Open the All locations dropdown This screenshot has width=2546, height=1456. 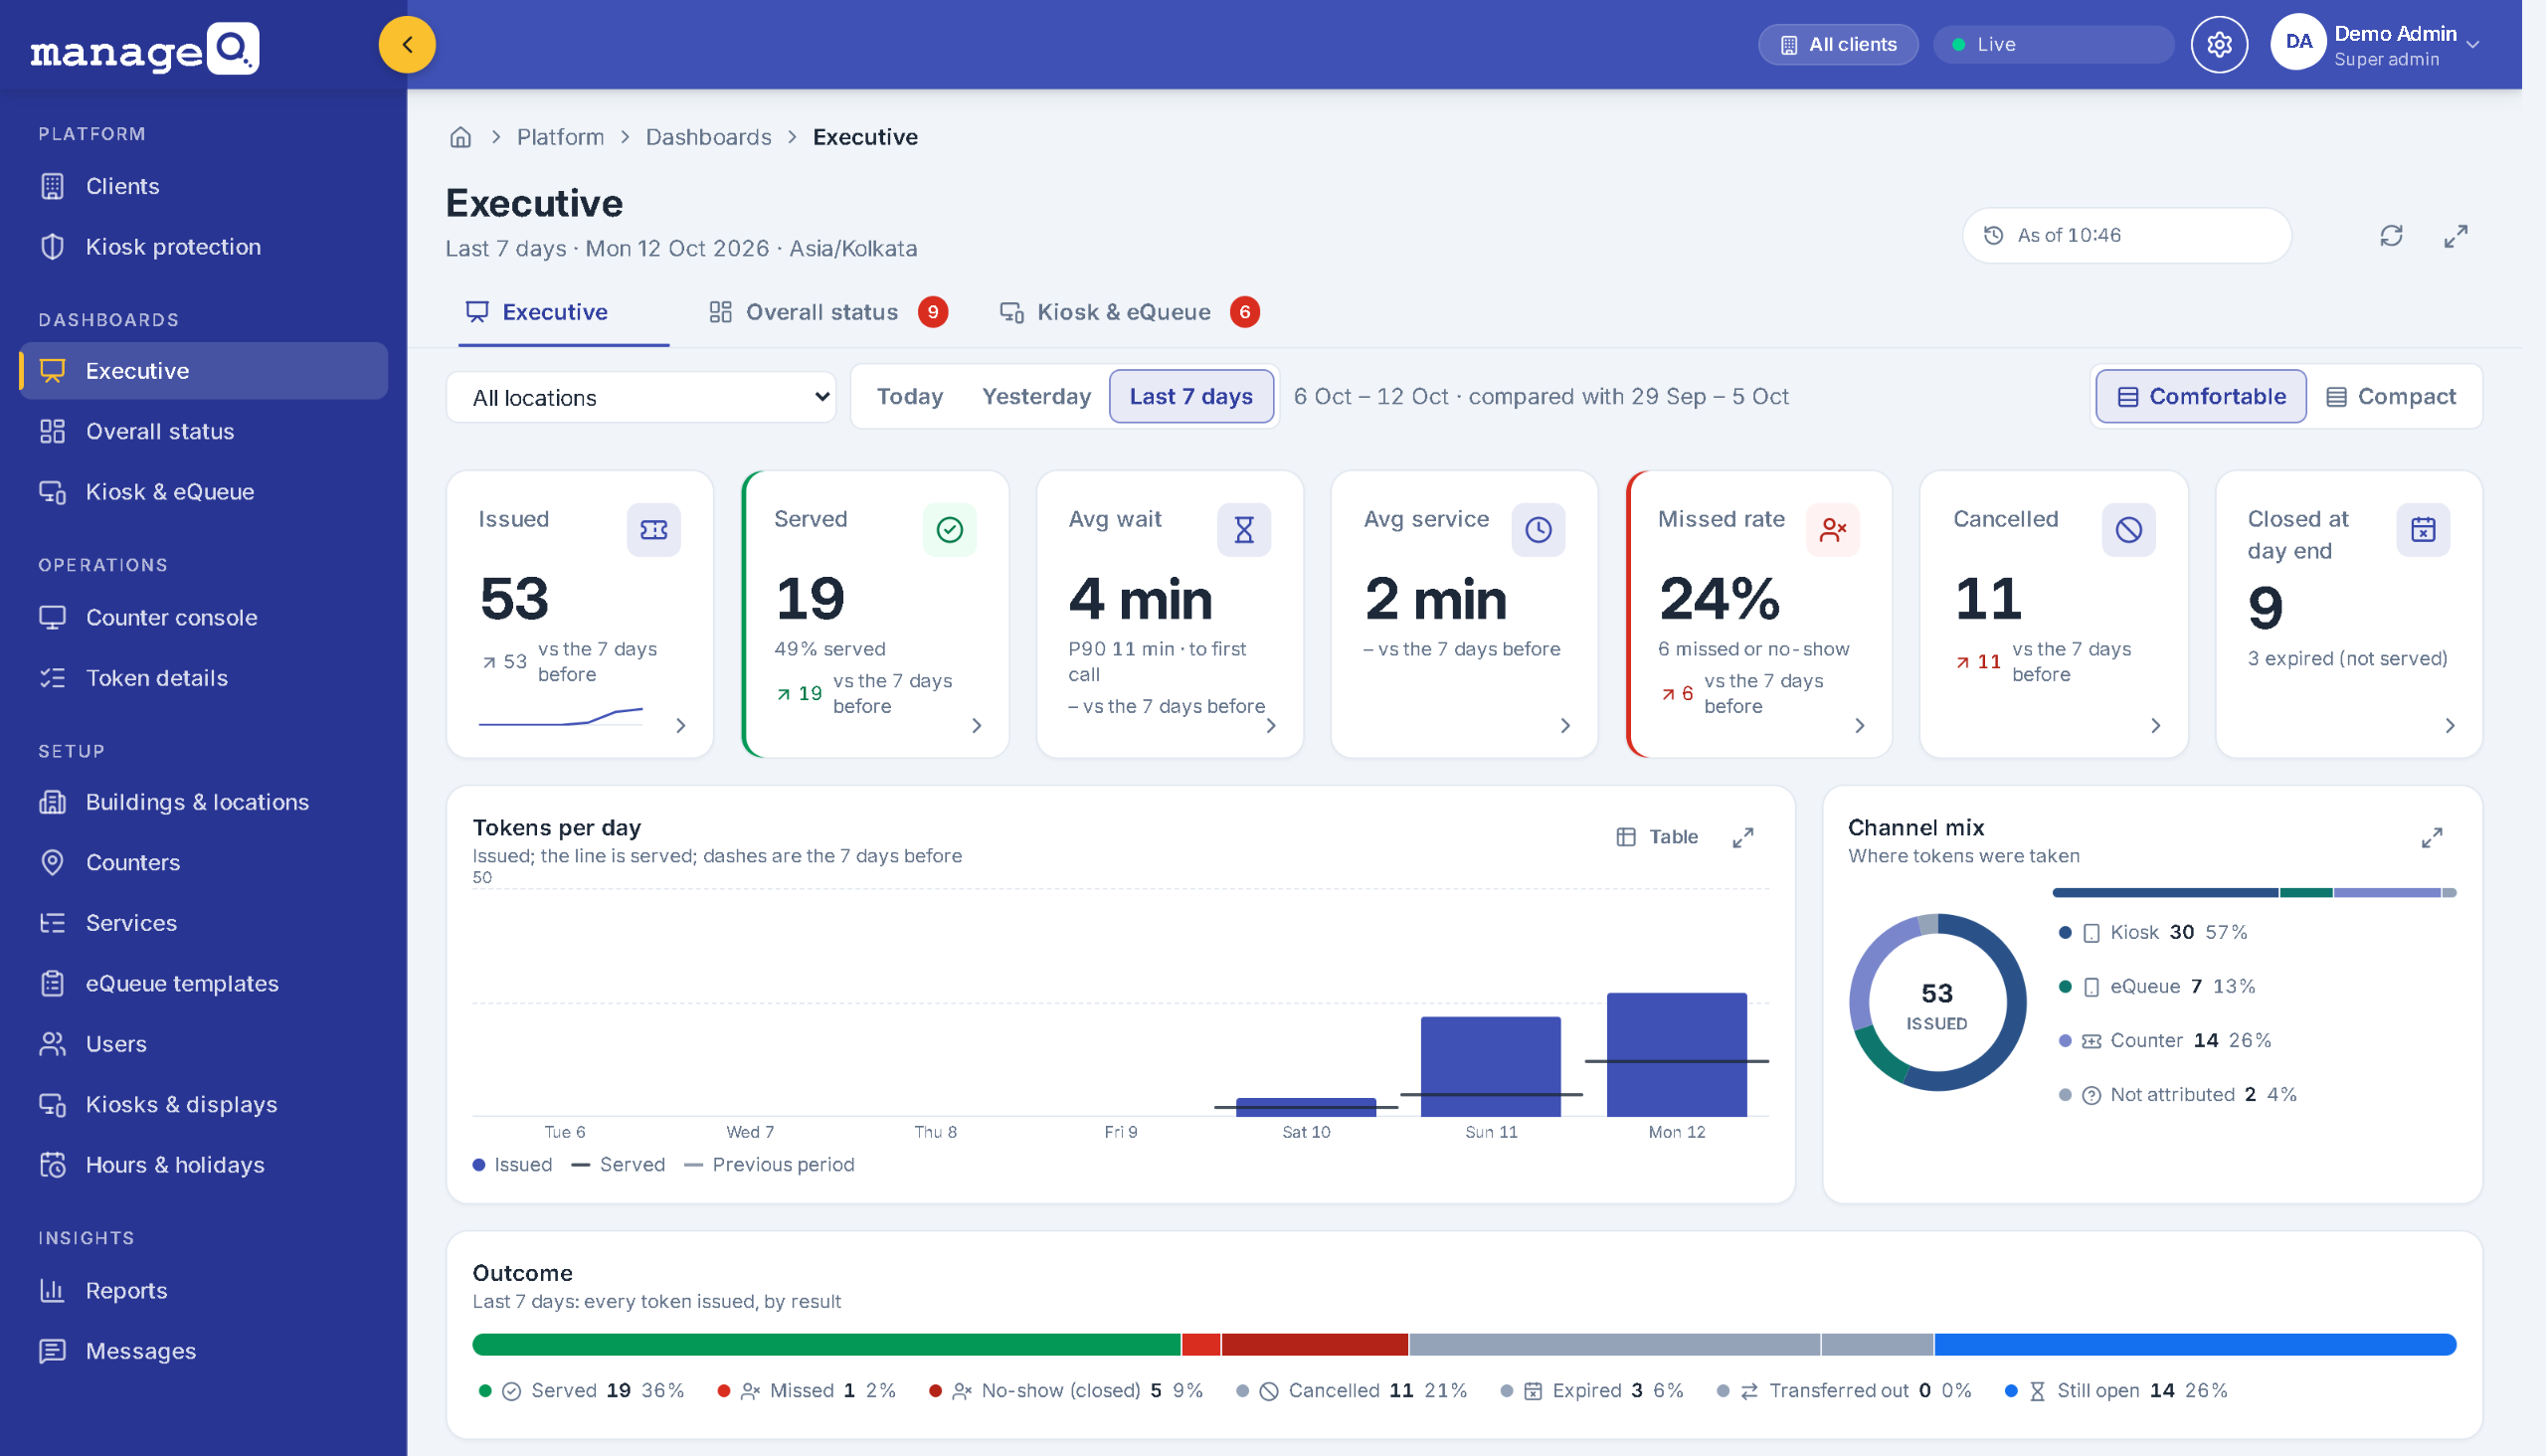(x=641, y=398)
